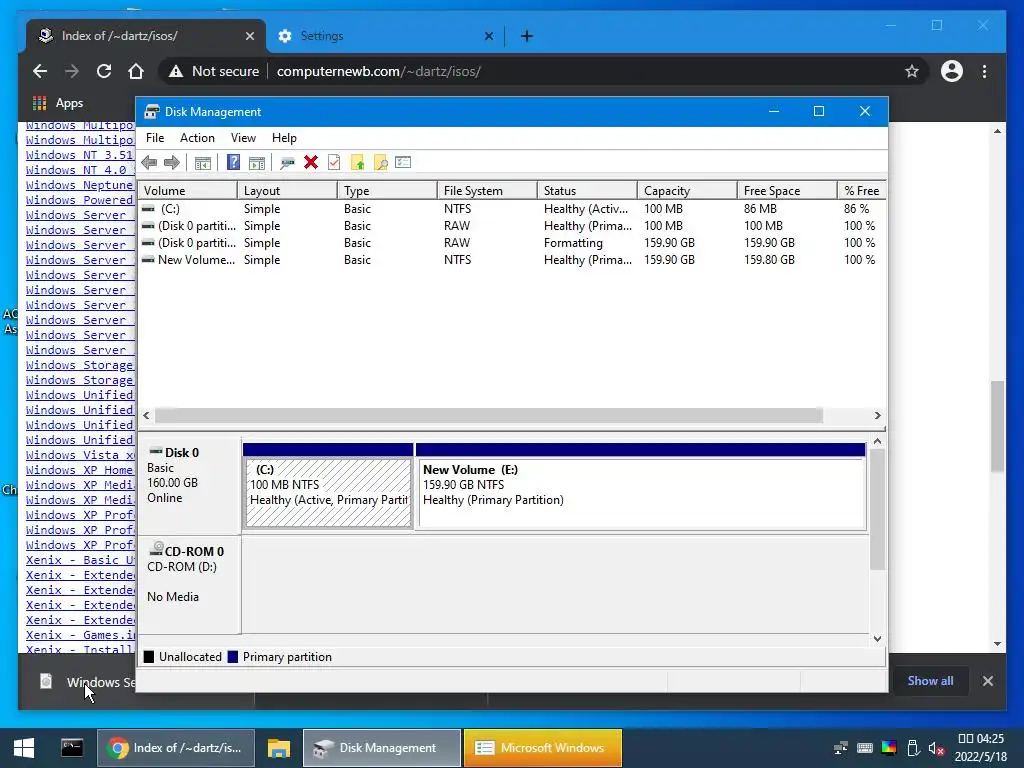Open a new Chrome tab with plus button

tap(527, 36)
